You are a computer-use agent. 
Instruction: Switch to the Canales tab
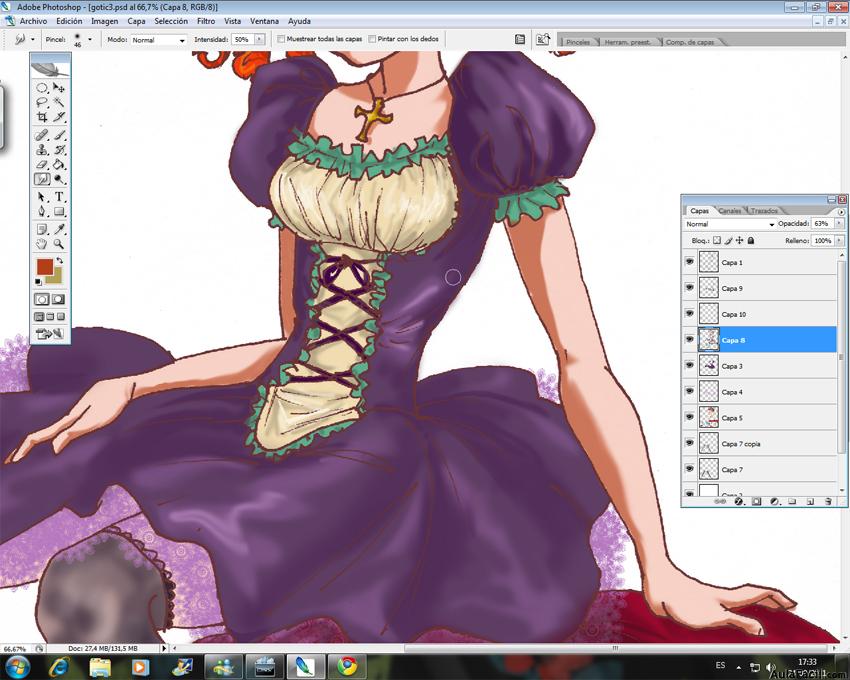click(x=729, y=210)
